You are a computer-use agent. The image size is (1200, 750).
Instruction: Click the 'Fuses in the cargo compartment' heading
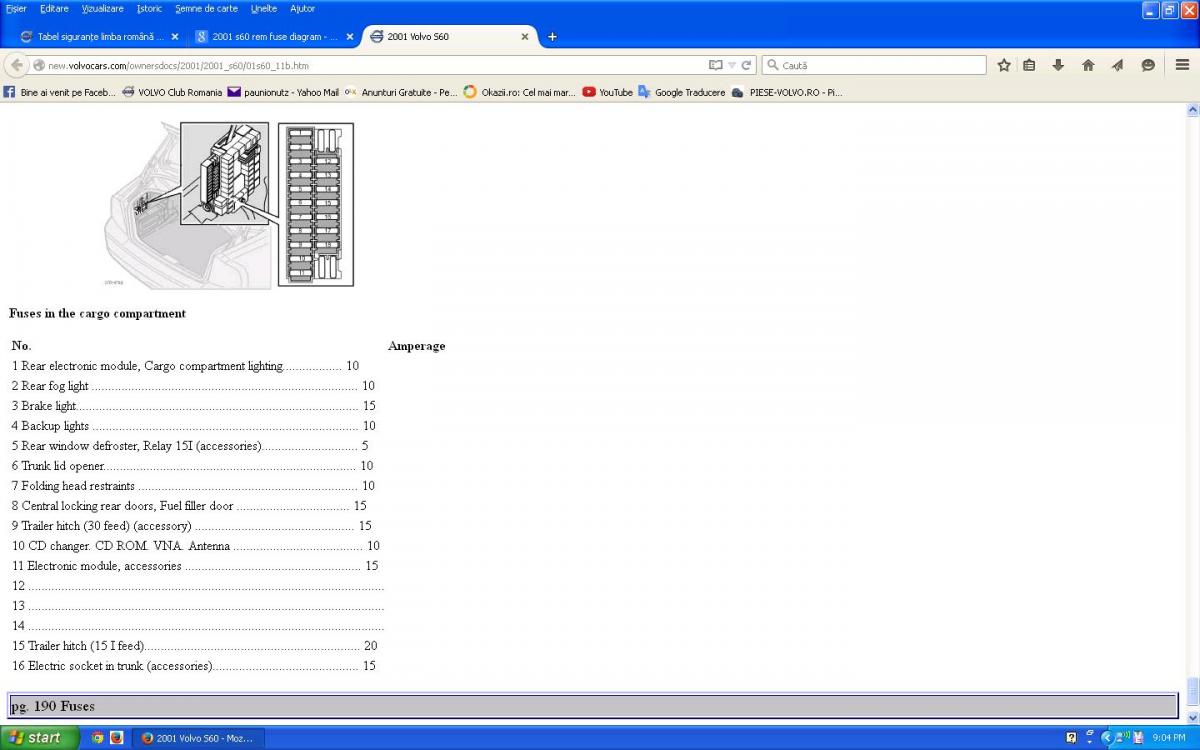coord(97,313)
